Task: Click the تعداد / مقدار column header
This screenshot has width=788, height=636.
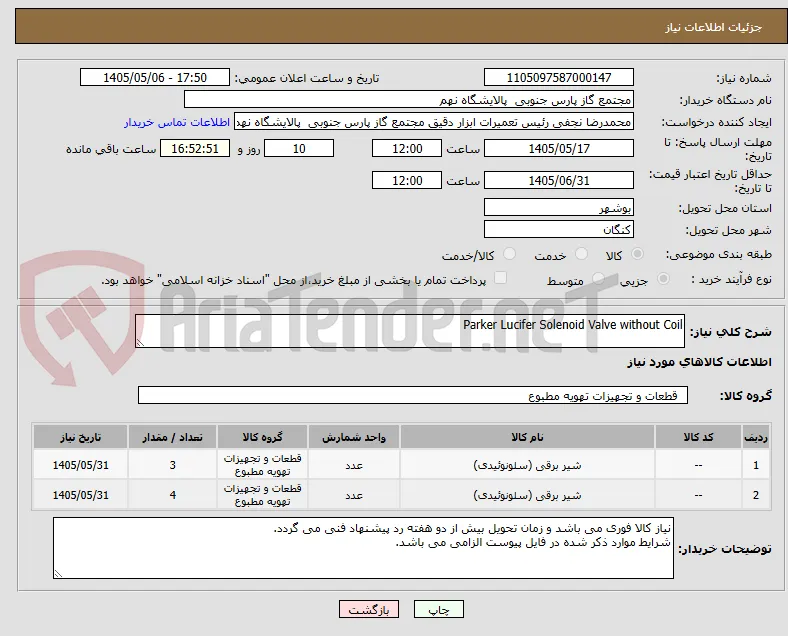Action: point(172,437)
